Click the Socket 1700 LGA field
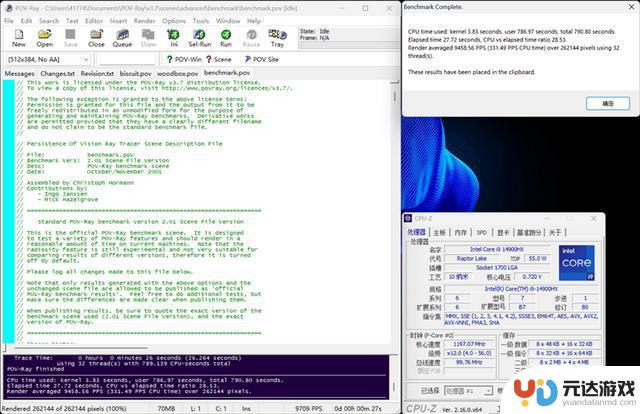The width and height of the screenshot is (640, 414). (x=497, y=267)
